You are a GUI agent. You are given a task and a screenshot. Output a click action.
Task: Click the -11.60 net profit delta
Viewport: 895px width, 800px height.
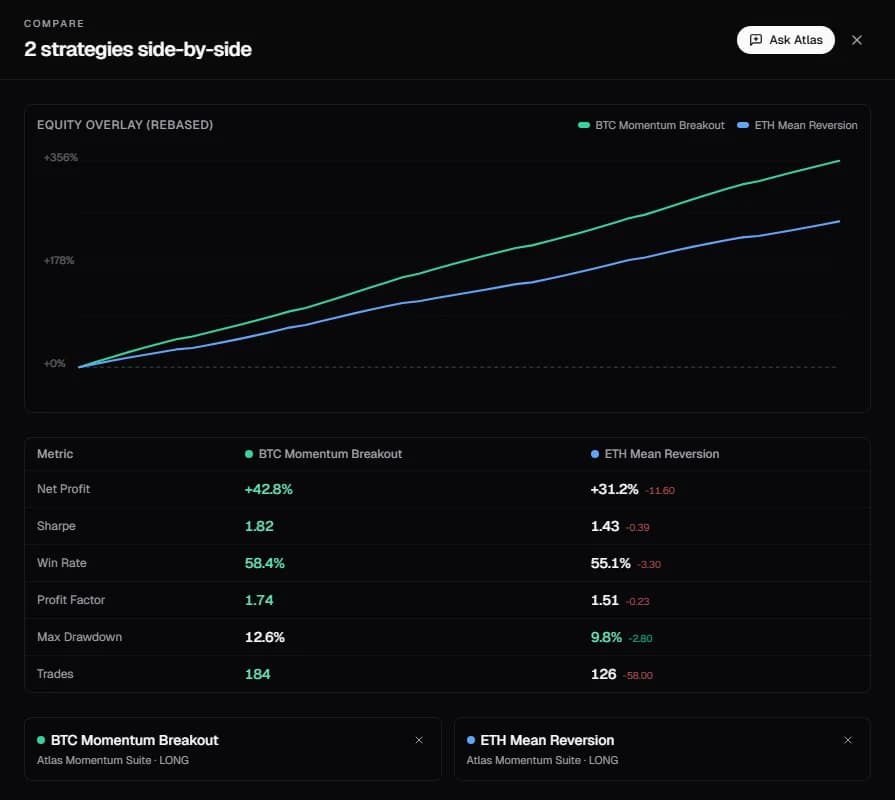660,491
